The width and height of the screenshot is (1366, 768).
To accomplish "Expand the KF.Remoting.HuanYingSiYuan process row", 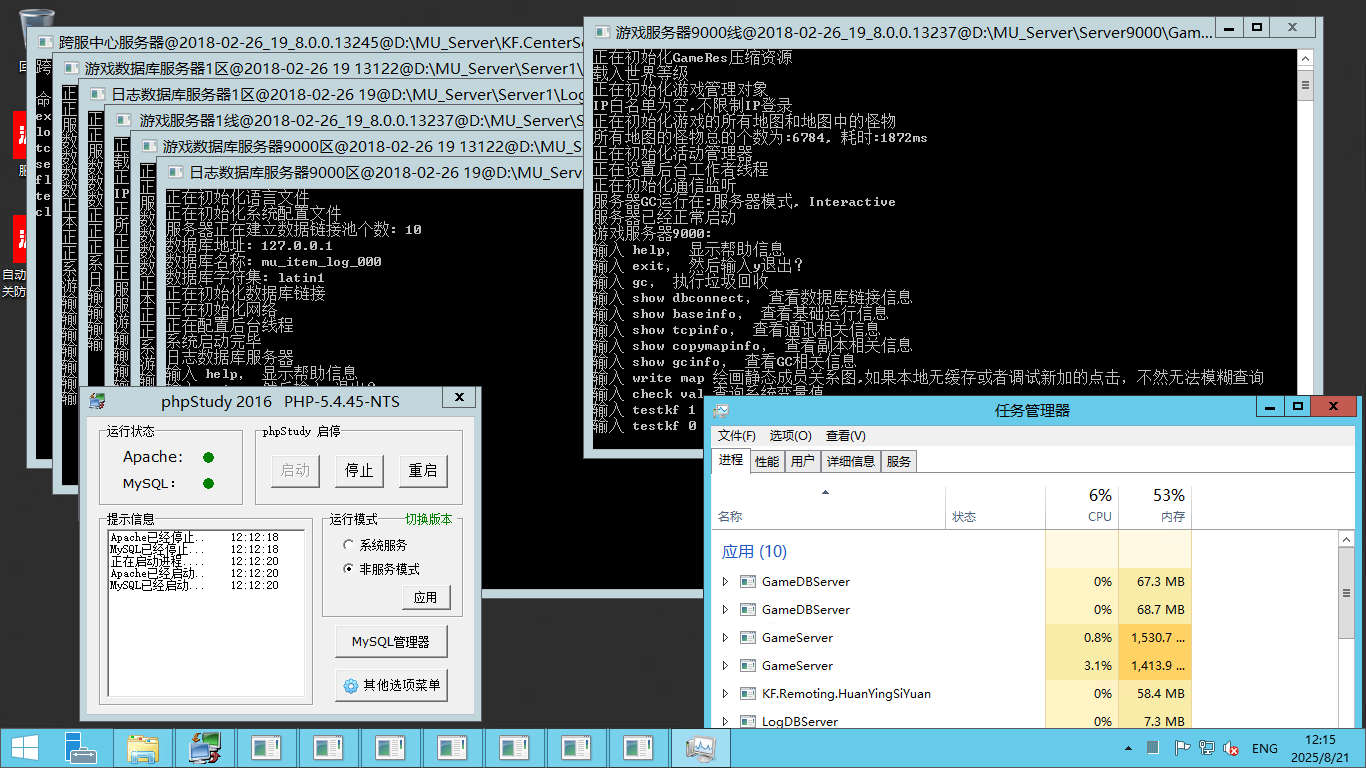I will coord(725,693).
